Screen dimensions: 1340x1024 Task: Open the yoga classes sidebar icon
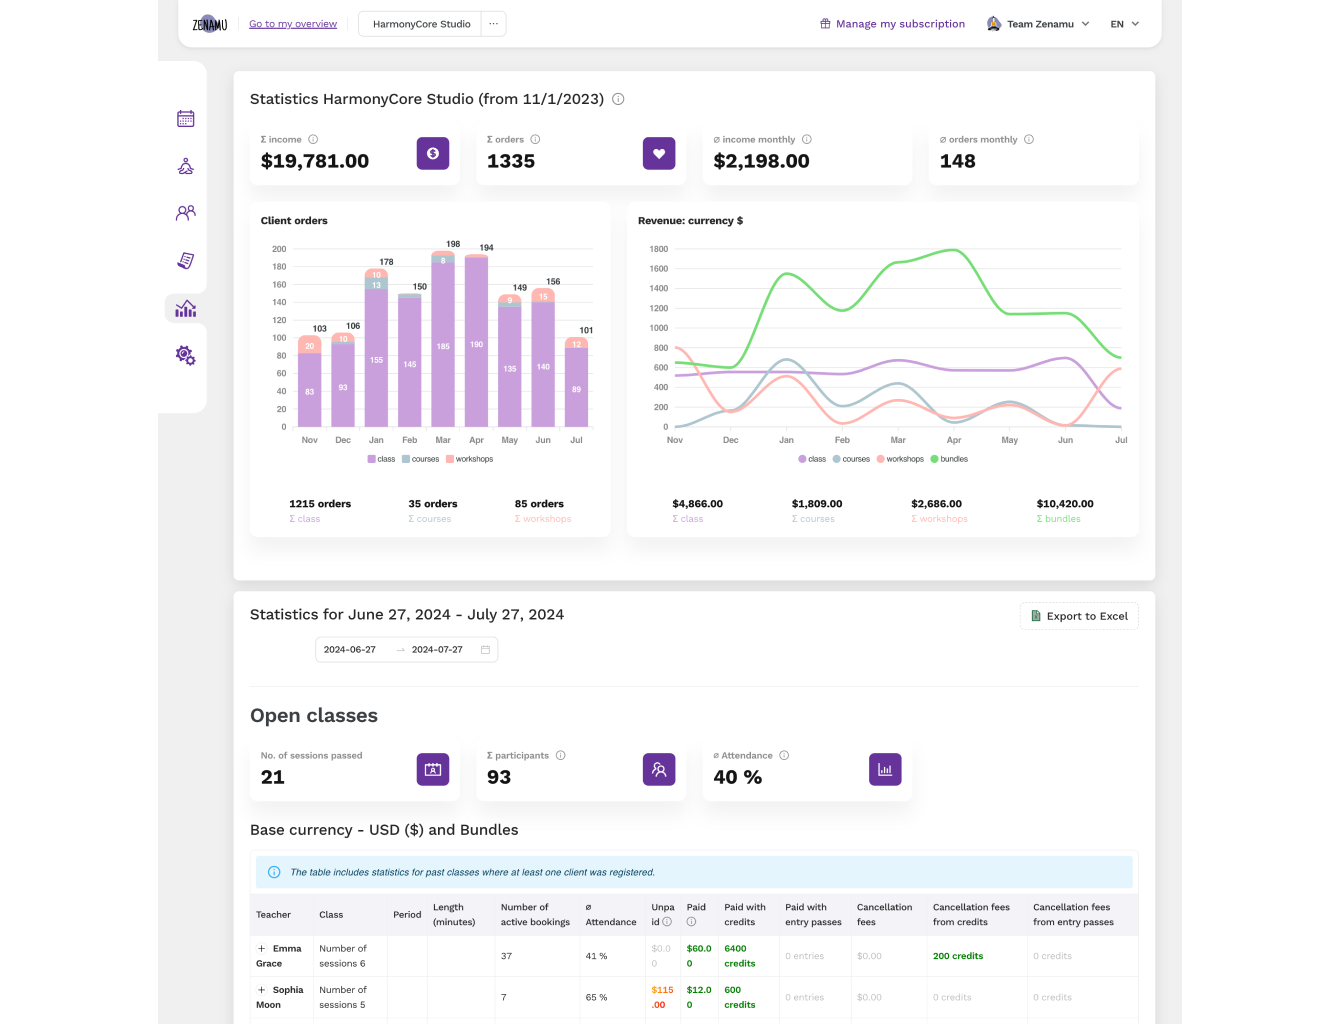[185, 166]
